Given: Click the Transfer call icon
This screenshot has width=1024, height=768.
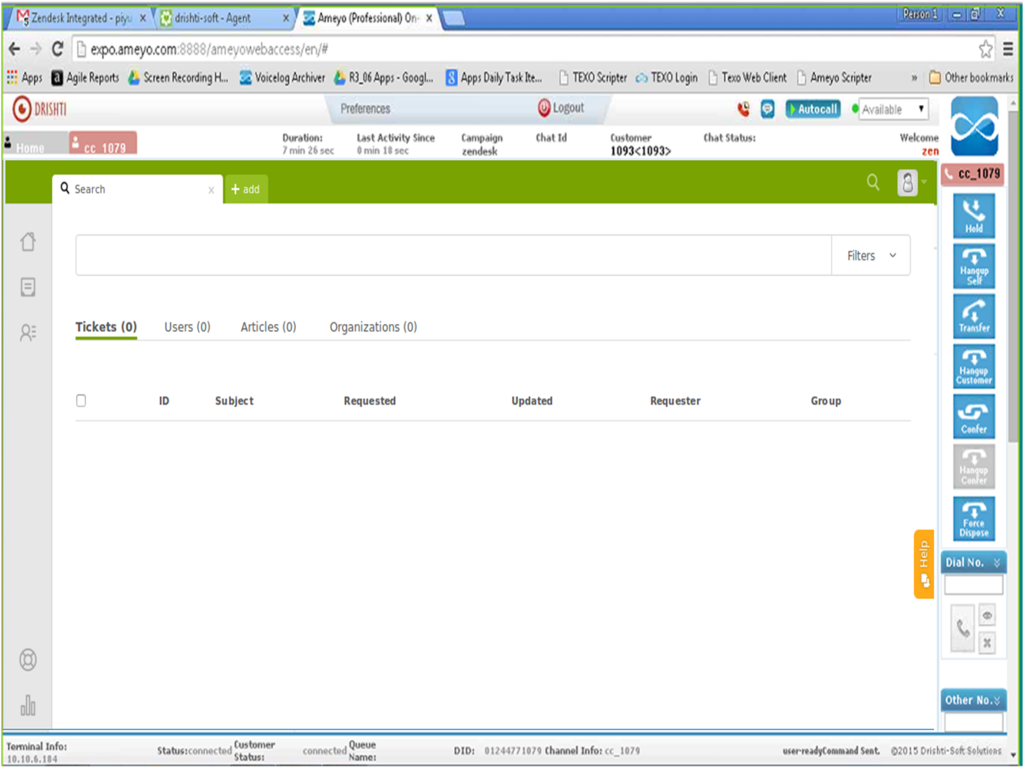Looking at the screenshot, I should coord(973,316).
